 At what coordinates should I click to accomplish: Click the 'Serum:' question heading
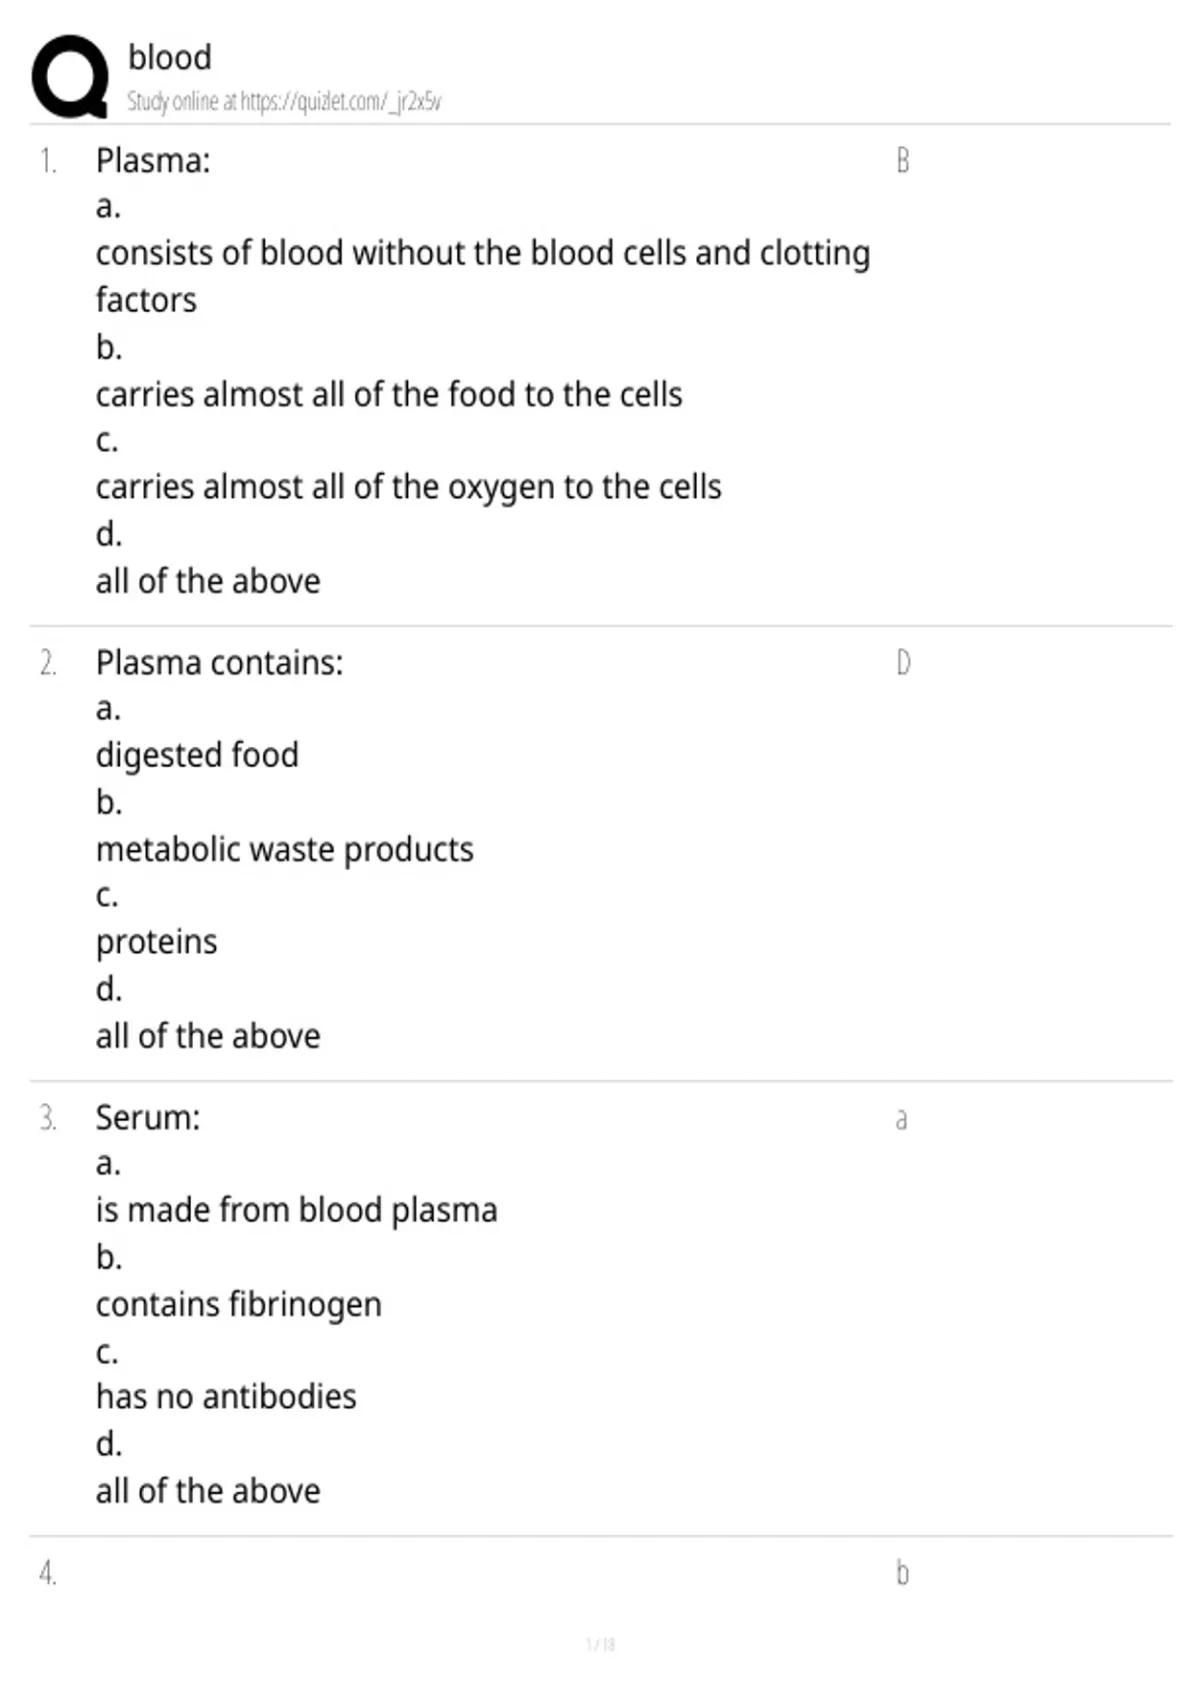coord(148,1117)
